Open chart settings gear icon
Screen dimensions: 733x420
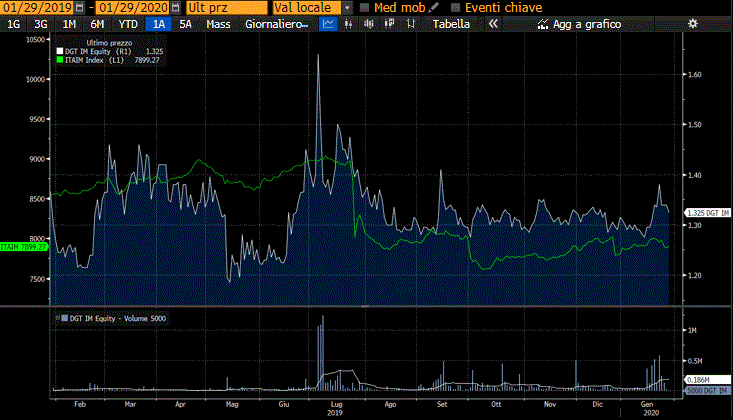693,23
